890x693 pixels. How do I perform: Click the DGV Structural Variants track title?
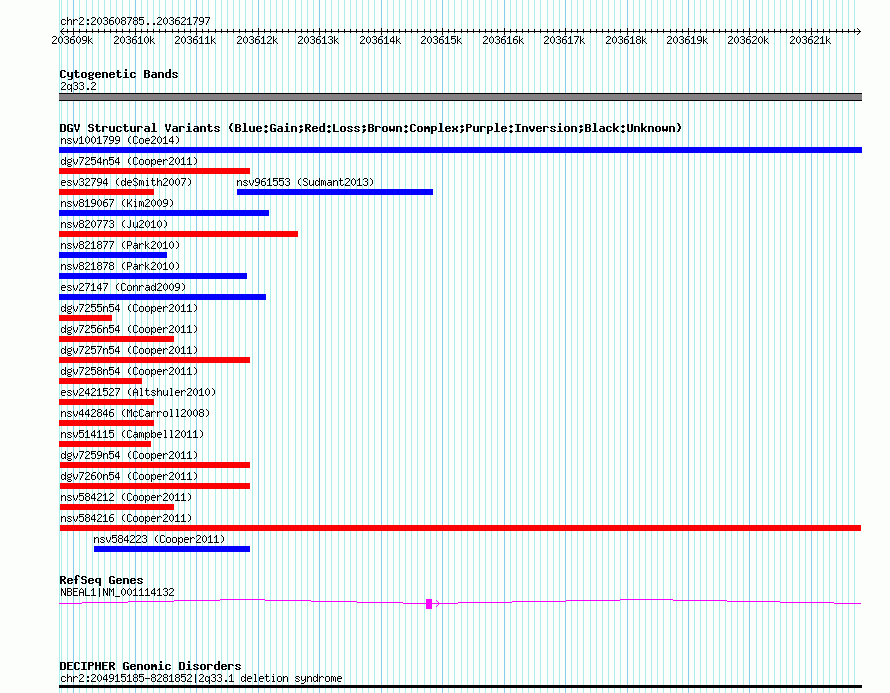[371, 128]
